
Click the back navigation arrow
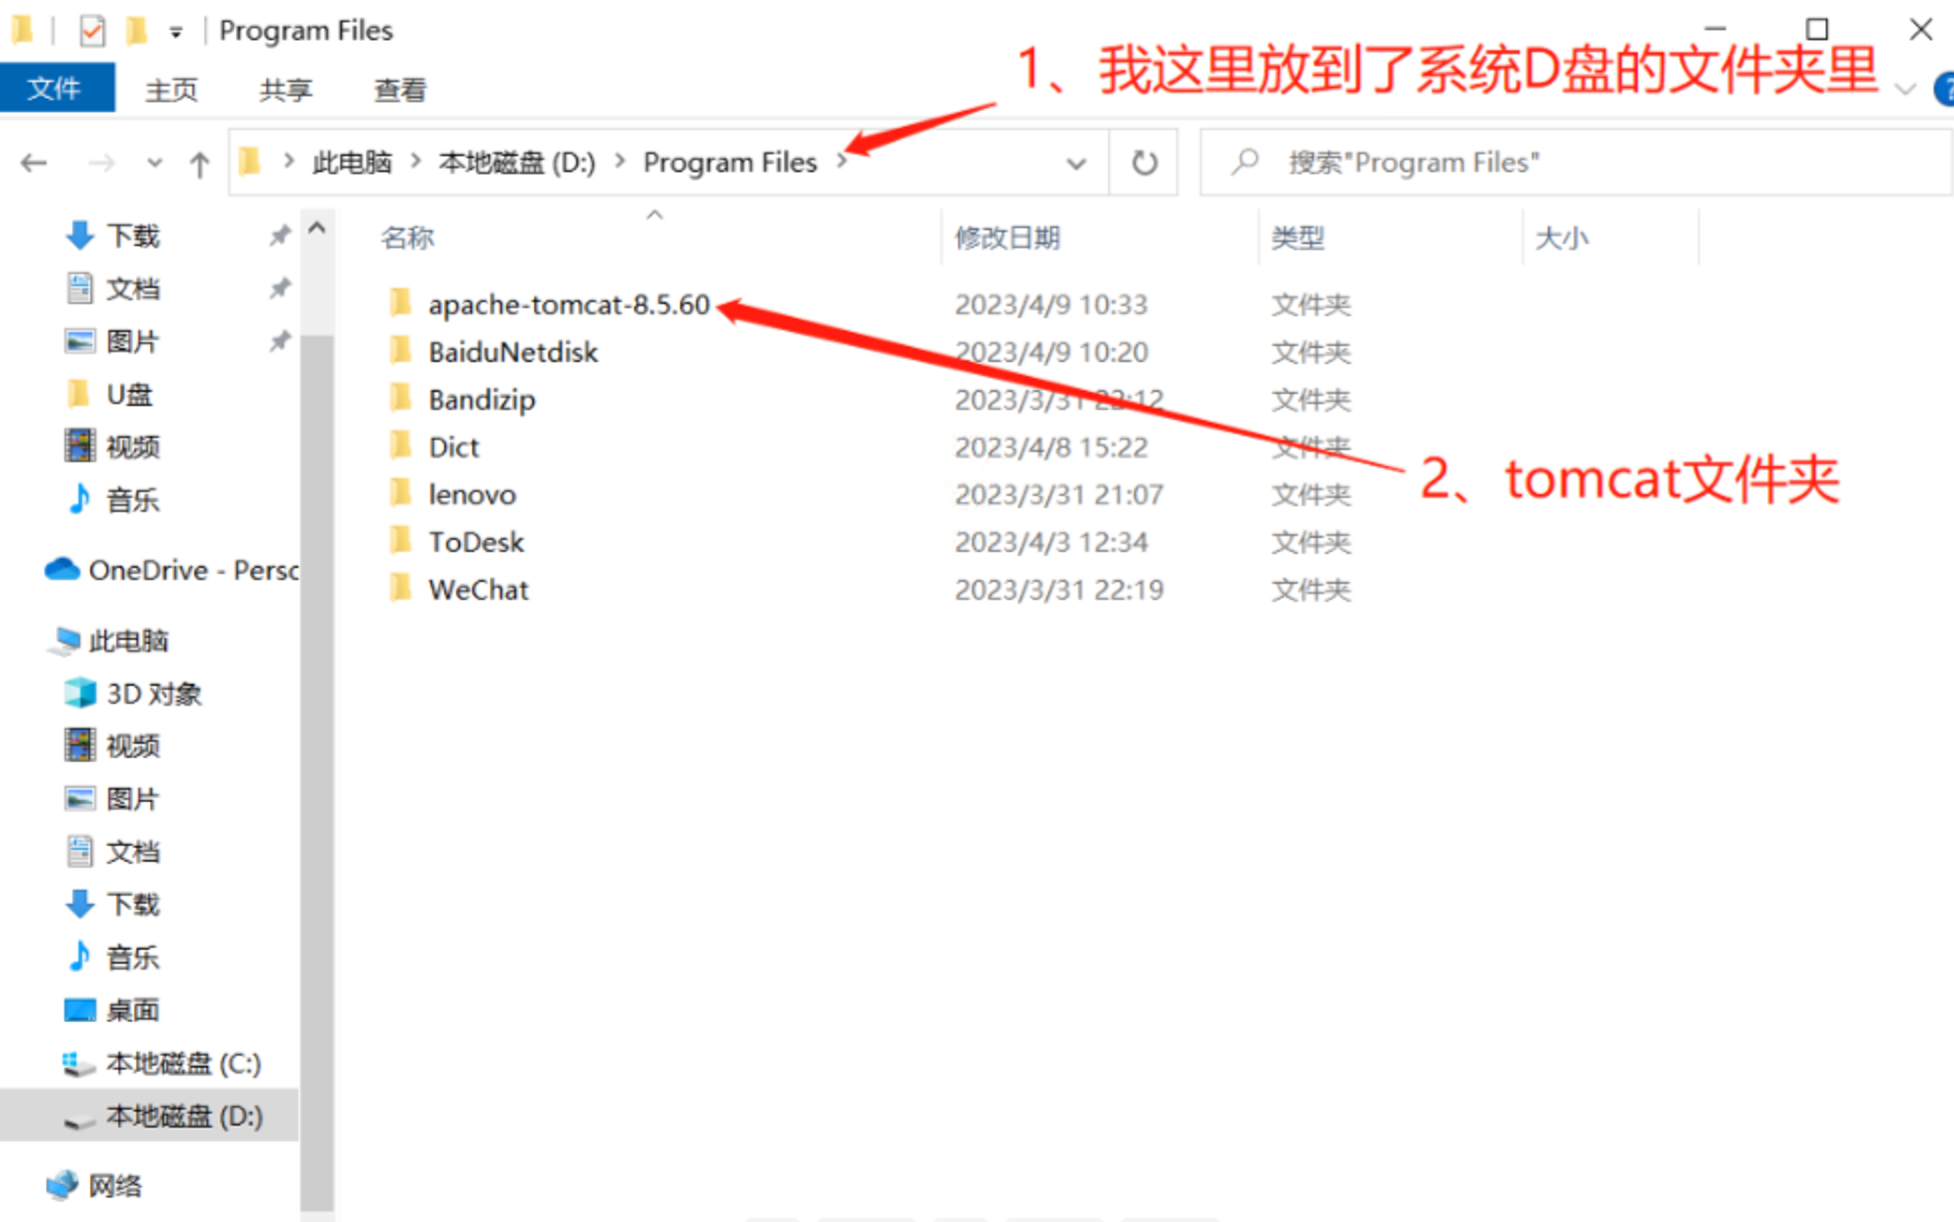click(34, 163)
